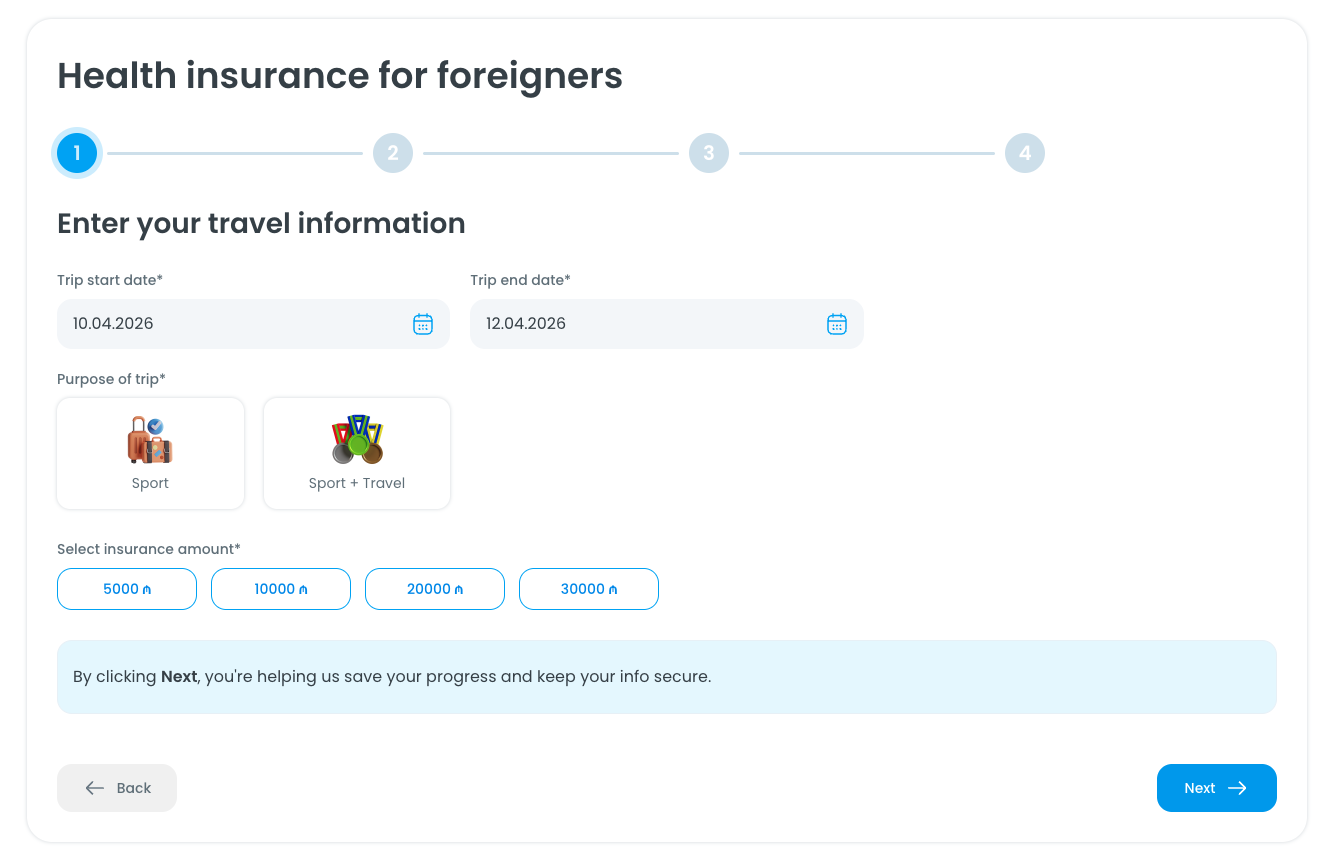Select the 5000 insurance amount
Image resolution: width=1337 pixels, height=862 pixels.
[x=127, y=589]
